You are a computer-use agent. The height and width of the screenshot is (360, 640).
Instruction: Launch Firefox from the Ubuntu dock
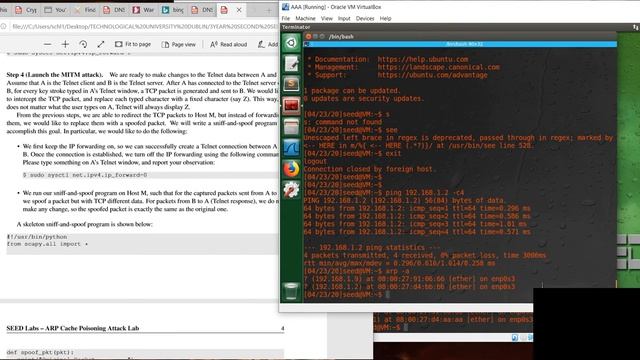coord(291,169)
